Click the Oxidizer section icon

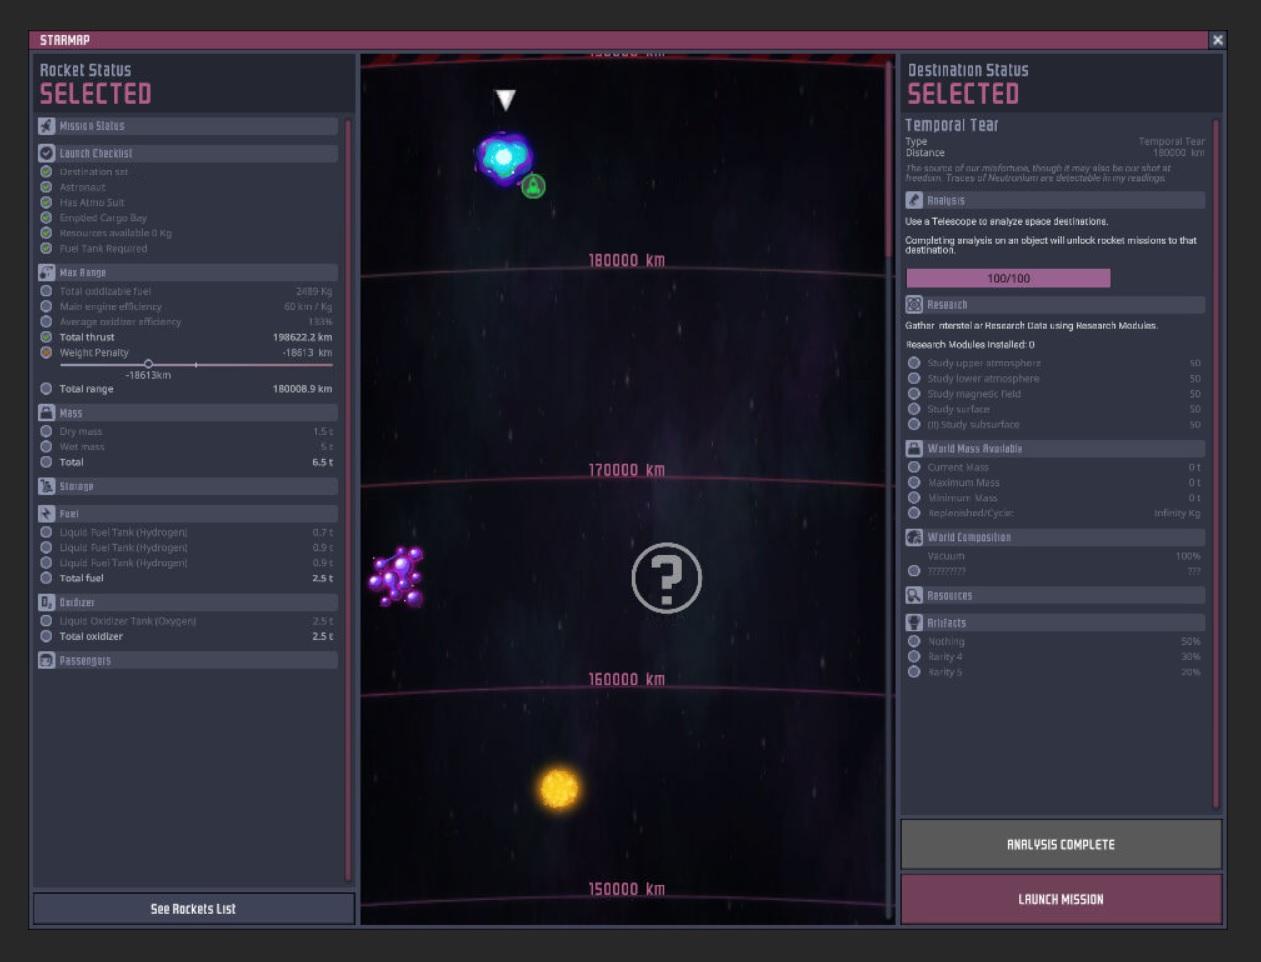pos(46,602)
